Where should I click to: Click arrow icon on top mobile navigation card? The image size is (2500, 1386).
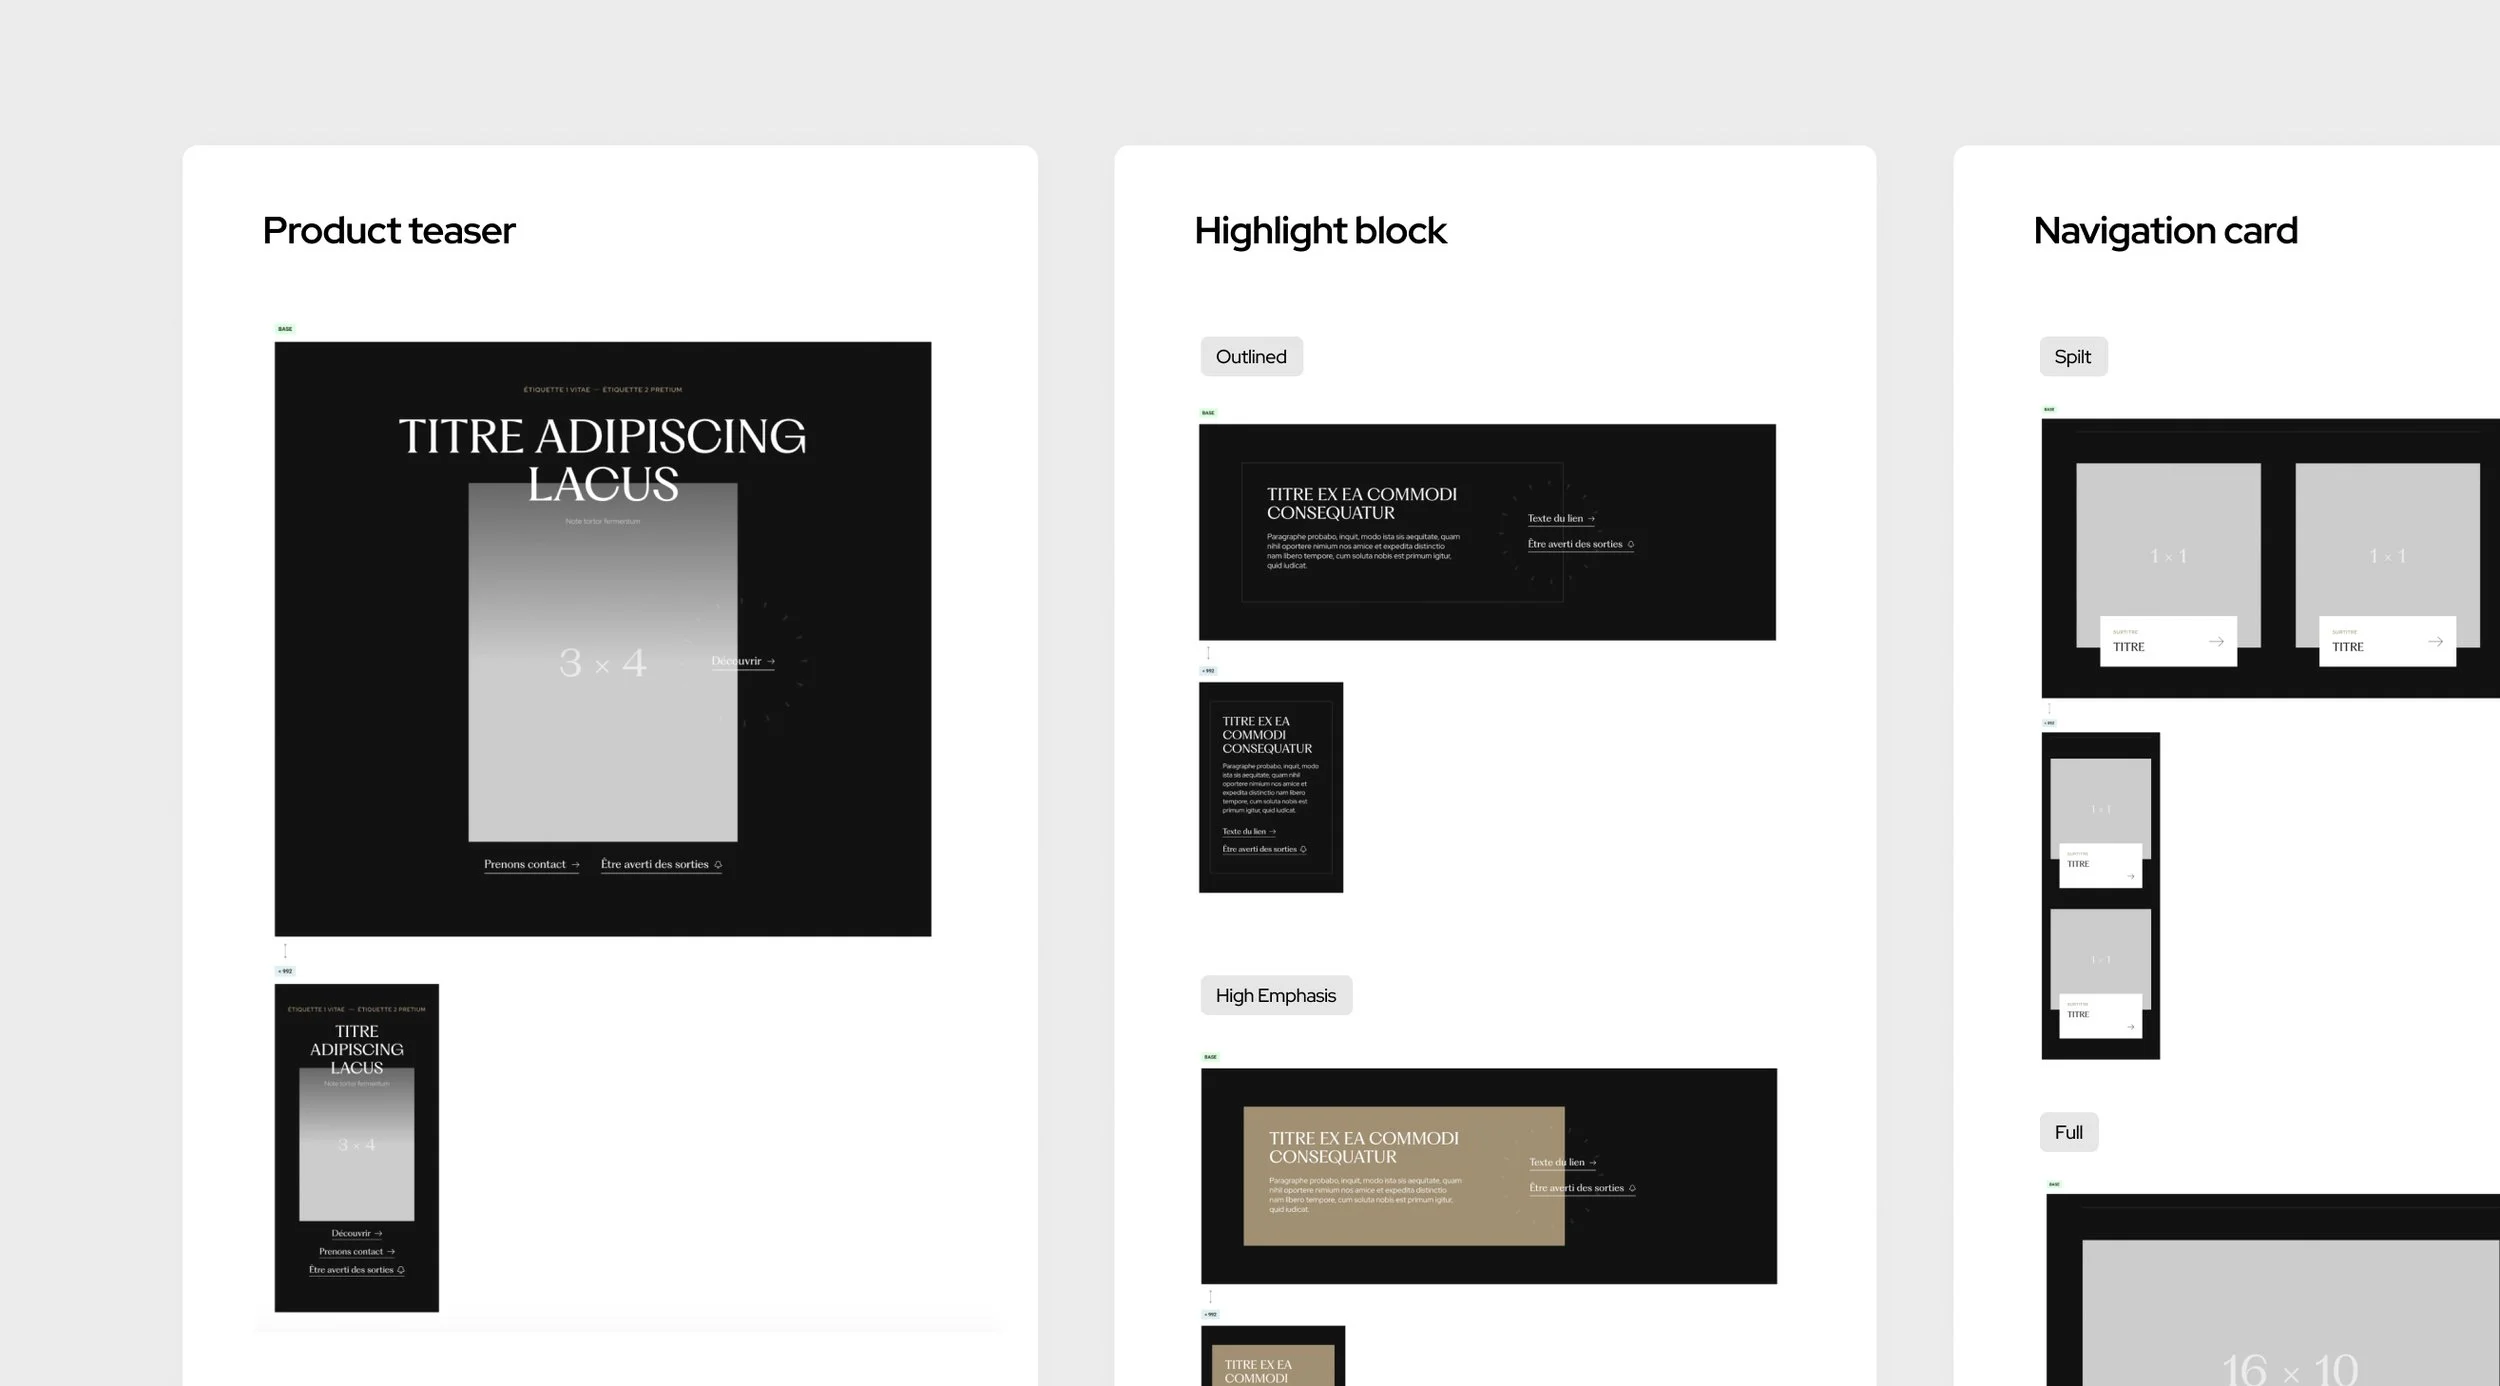click(x=2131, y=877)
